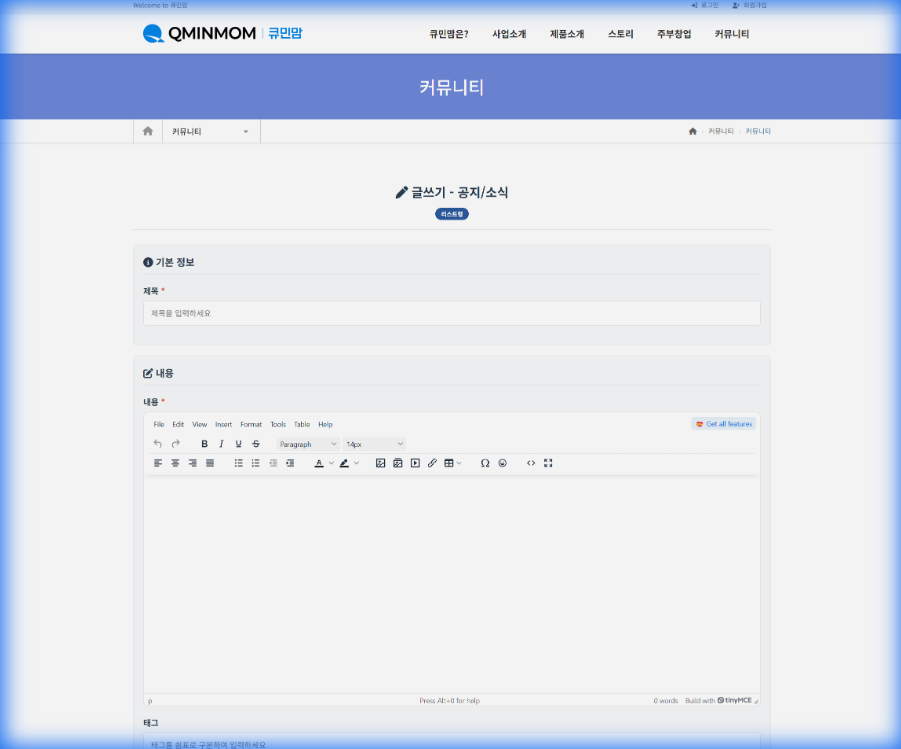901x749 pixels.
Task: Open the emoji picker icon
Action: [502, 463]
